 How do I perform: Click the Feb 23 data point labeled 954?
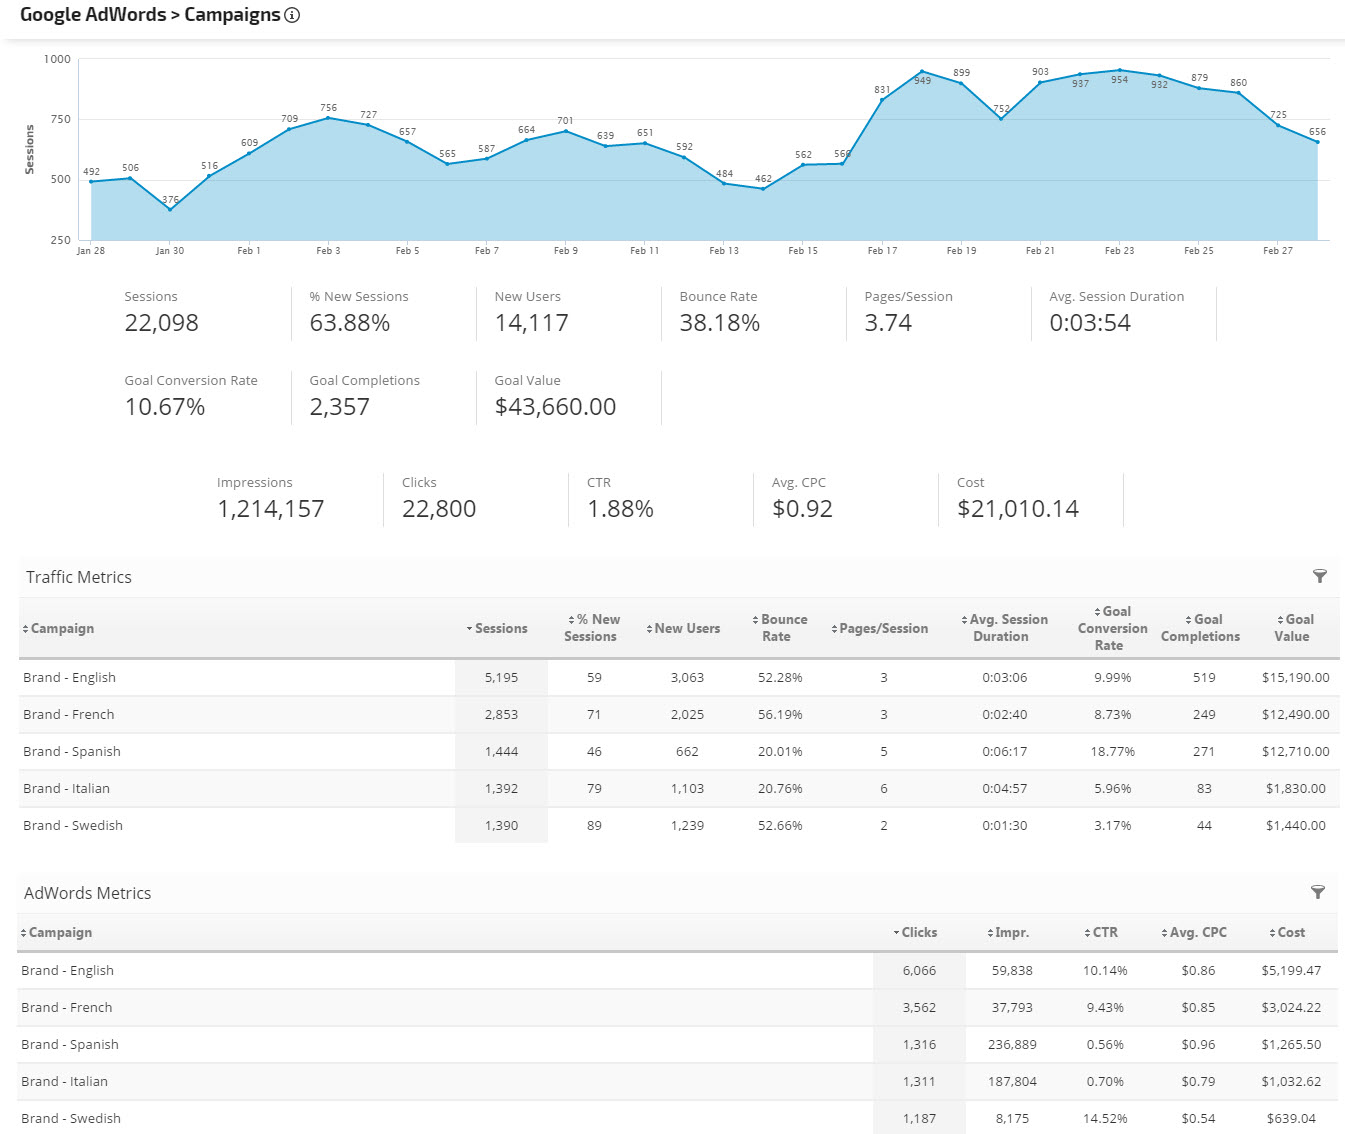[x=1119, y=71]
